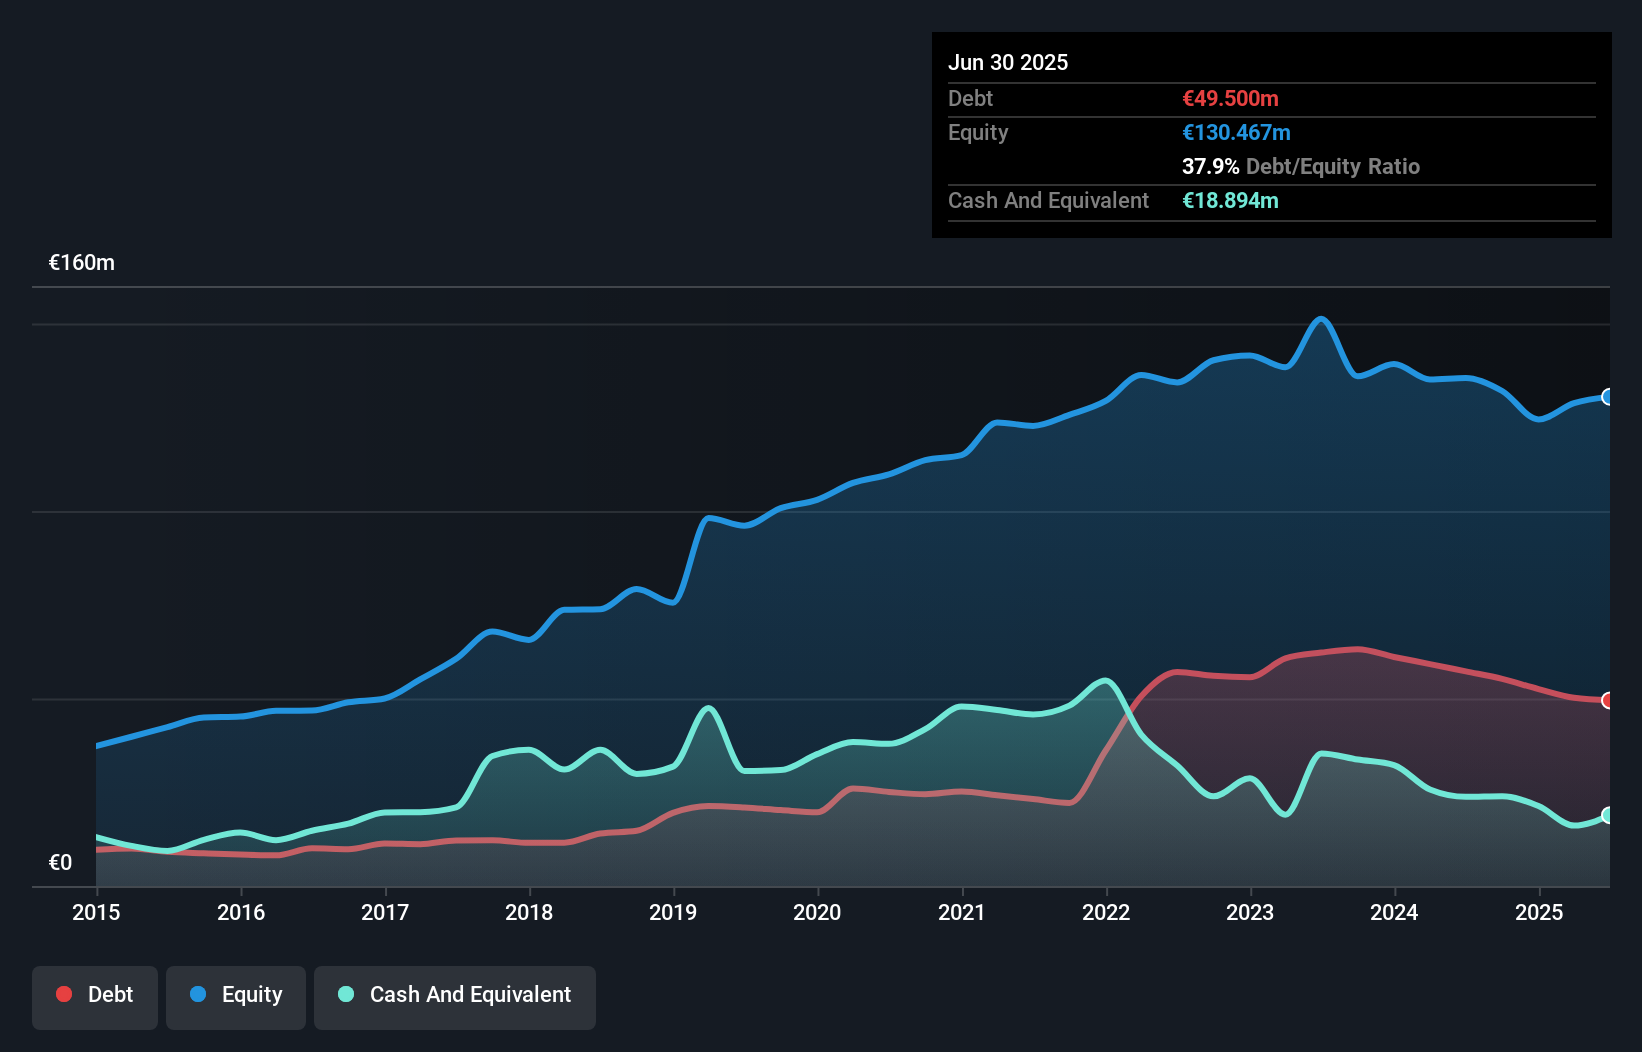Viewport: 1642px width, 1052px height.
Task: Click the 2023 Debt peak on the red line
Action: pyautogui.click(x=1356, y=648)
